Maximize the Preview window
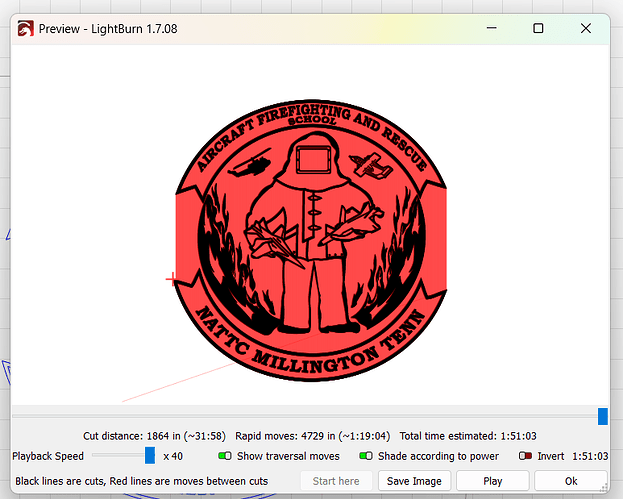Image resolution: width=623 pixels, height=499 pixels. pos(538,28)
